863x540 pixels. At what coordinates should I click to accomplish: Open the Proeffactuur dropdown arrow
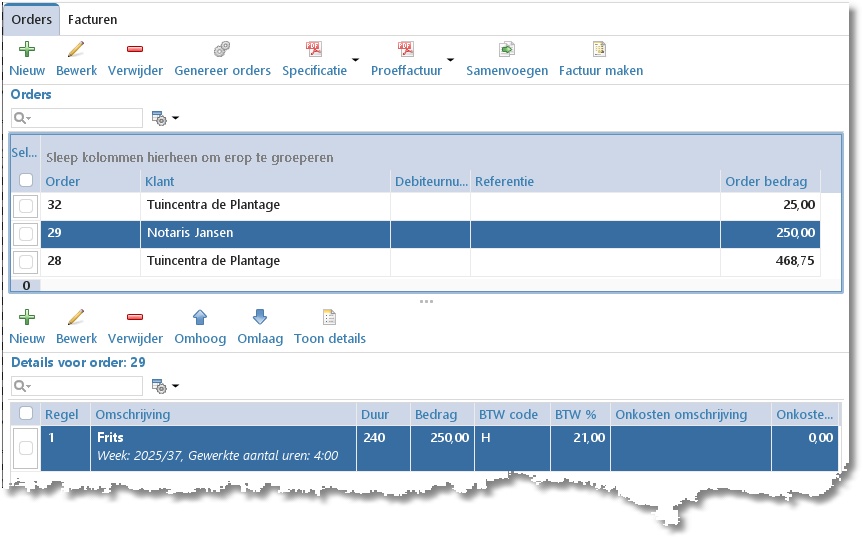pos(450,59)
